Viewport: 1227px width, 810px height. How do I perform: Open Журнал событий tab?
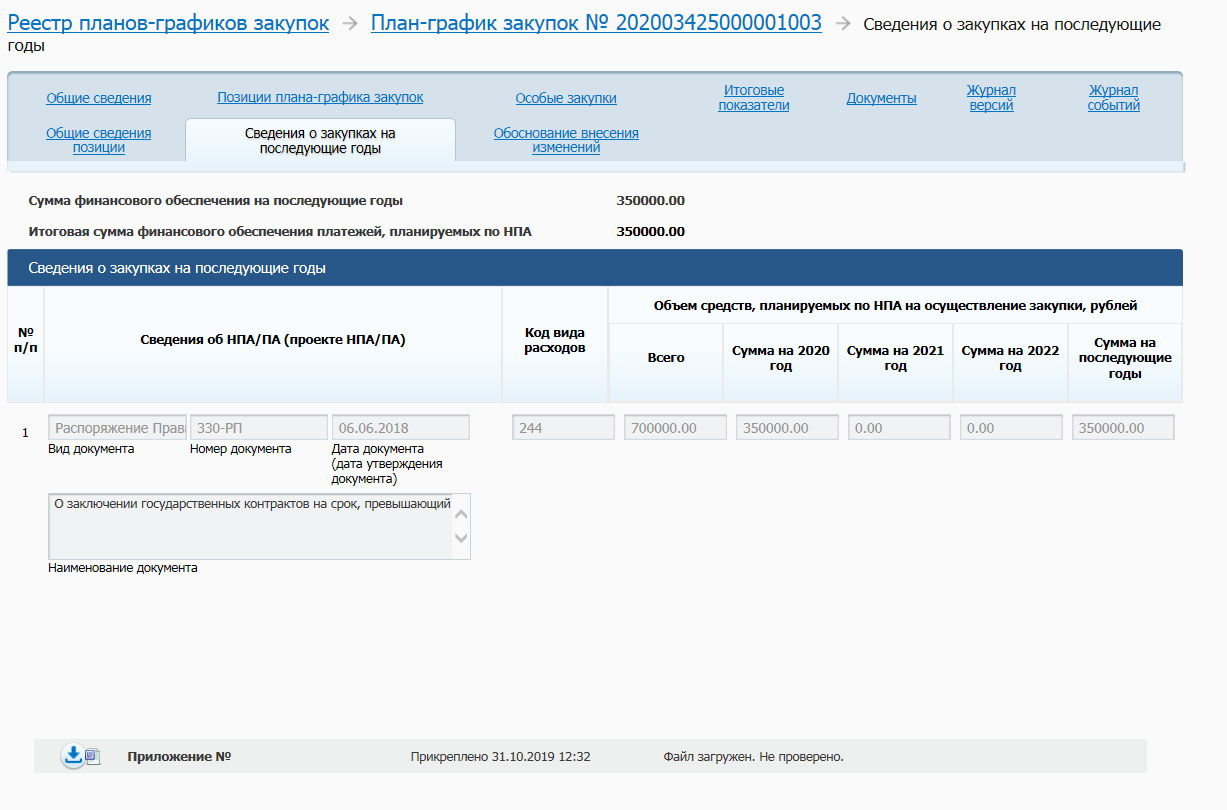(x=1114, y=98)
